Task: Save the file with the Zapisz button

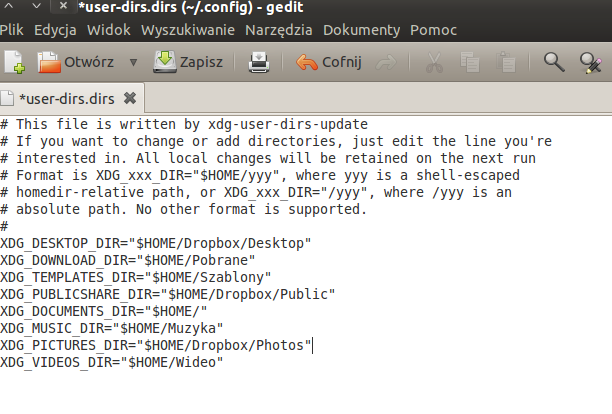Action: 188,62
